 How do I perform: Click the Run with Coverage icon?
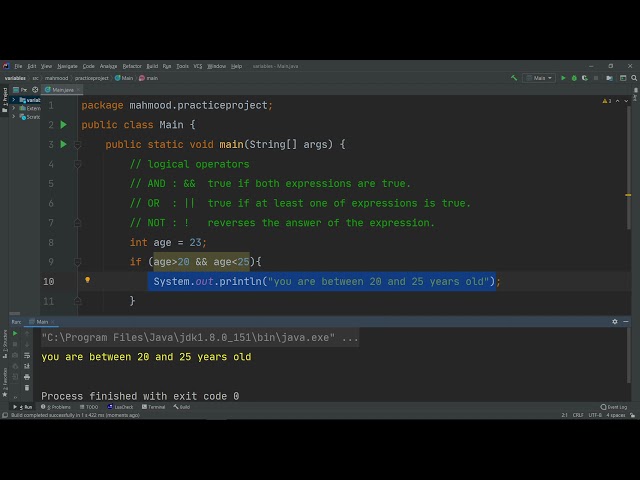tap(585, 78)
